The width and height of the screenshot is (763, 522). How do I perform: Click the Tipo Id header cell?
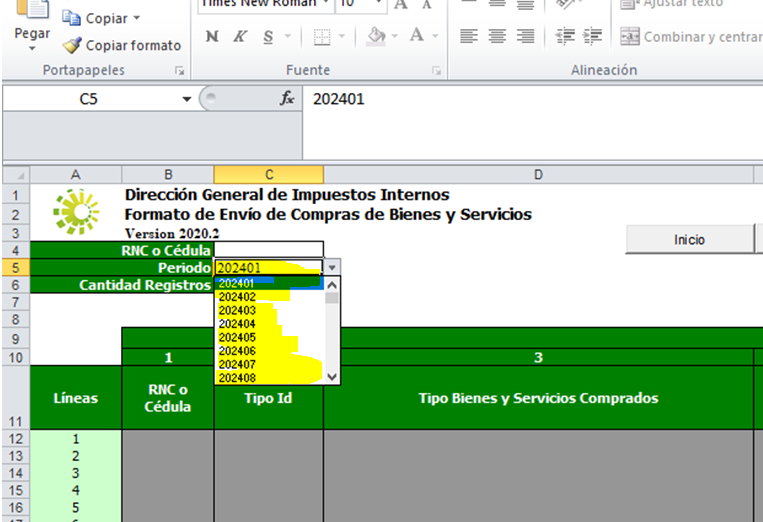click(269, 397)
